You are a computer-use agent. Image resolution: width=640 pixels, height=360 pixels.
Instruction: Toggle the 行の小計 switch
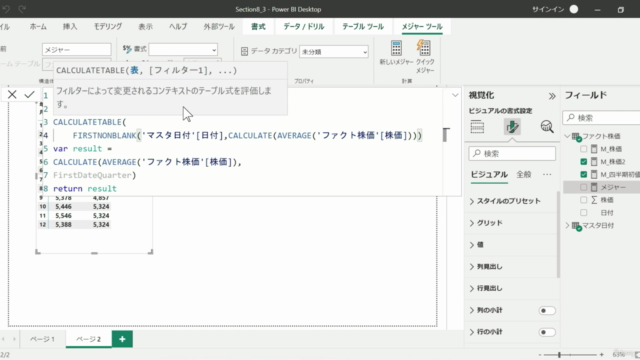point(547,332)
